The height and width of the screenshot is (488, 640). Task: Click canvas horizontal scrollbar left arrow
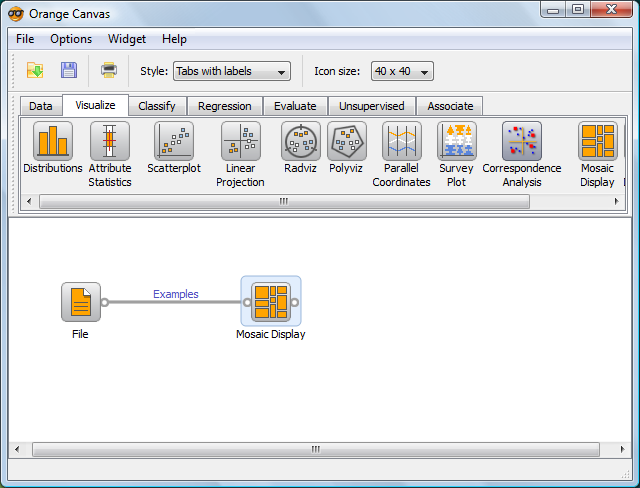tap(17, 449)
